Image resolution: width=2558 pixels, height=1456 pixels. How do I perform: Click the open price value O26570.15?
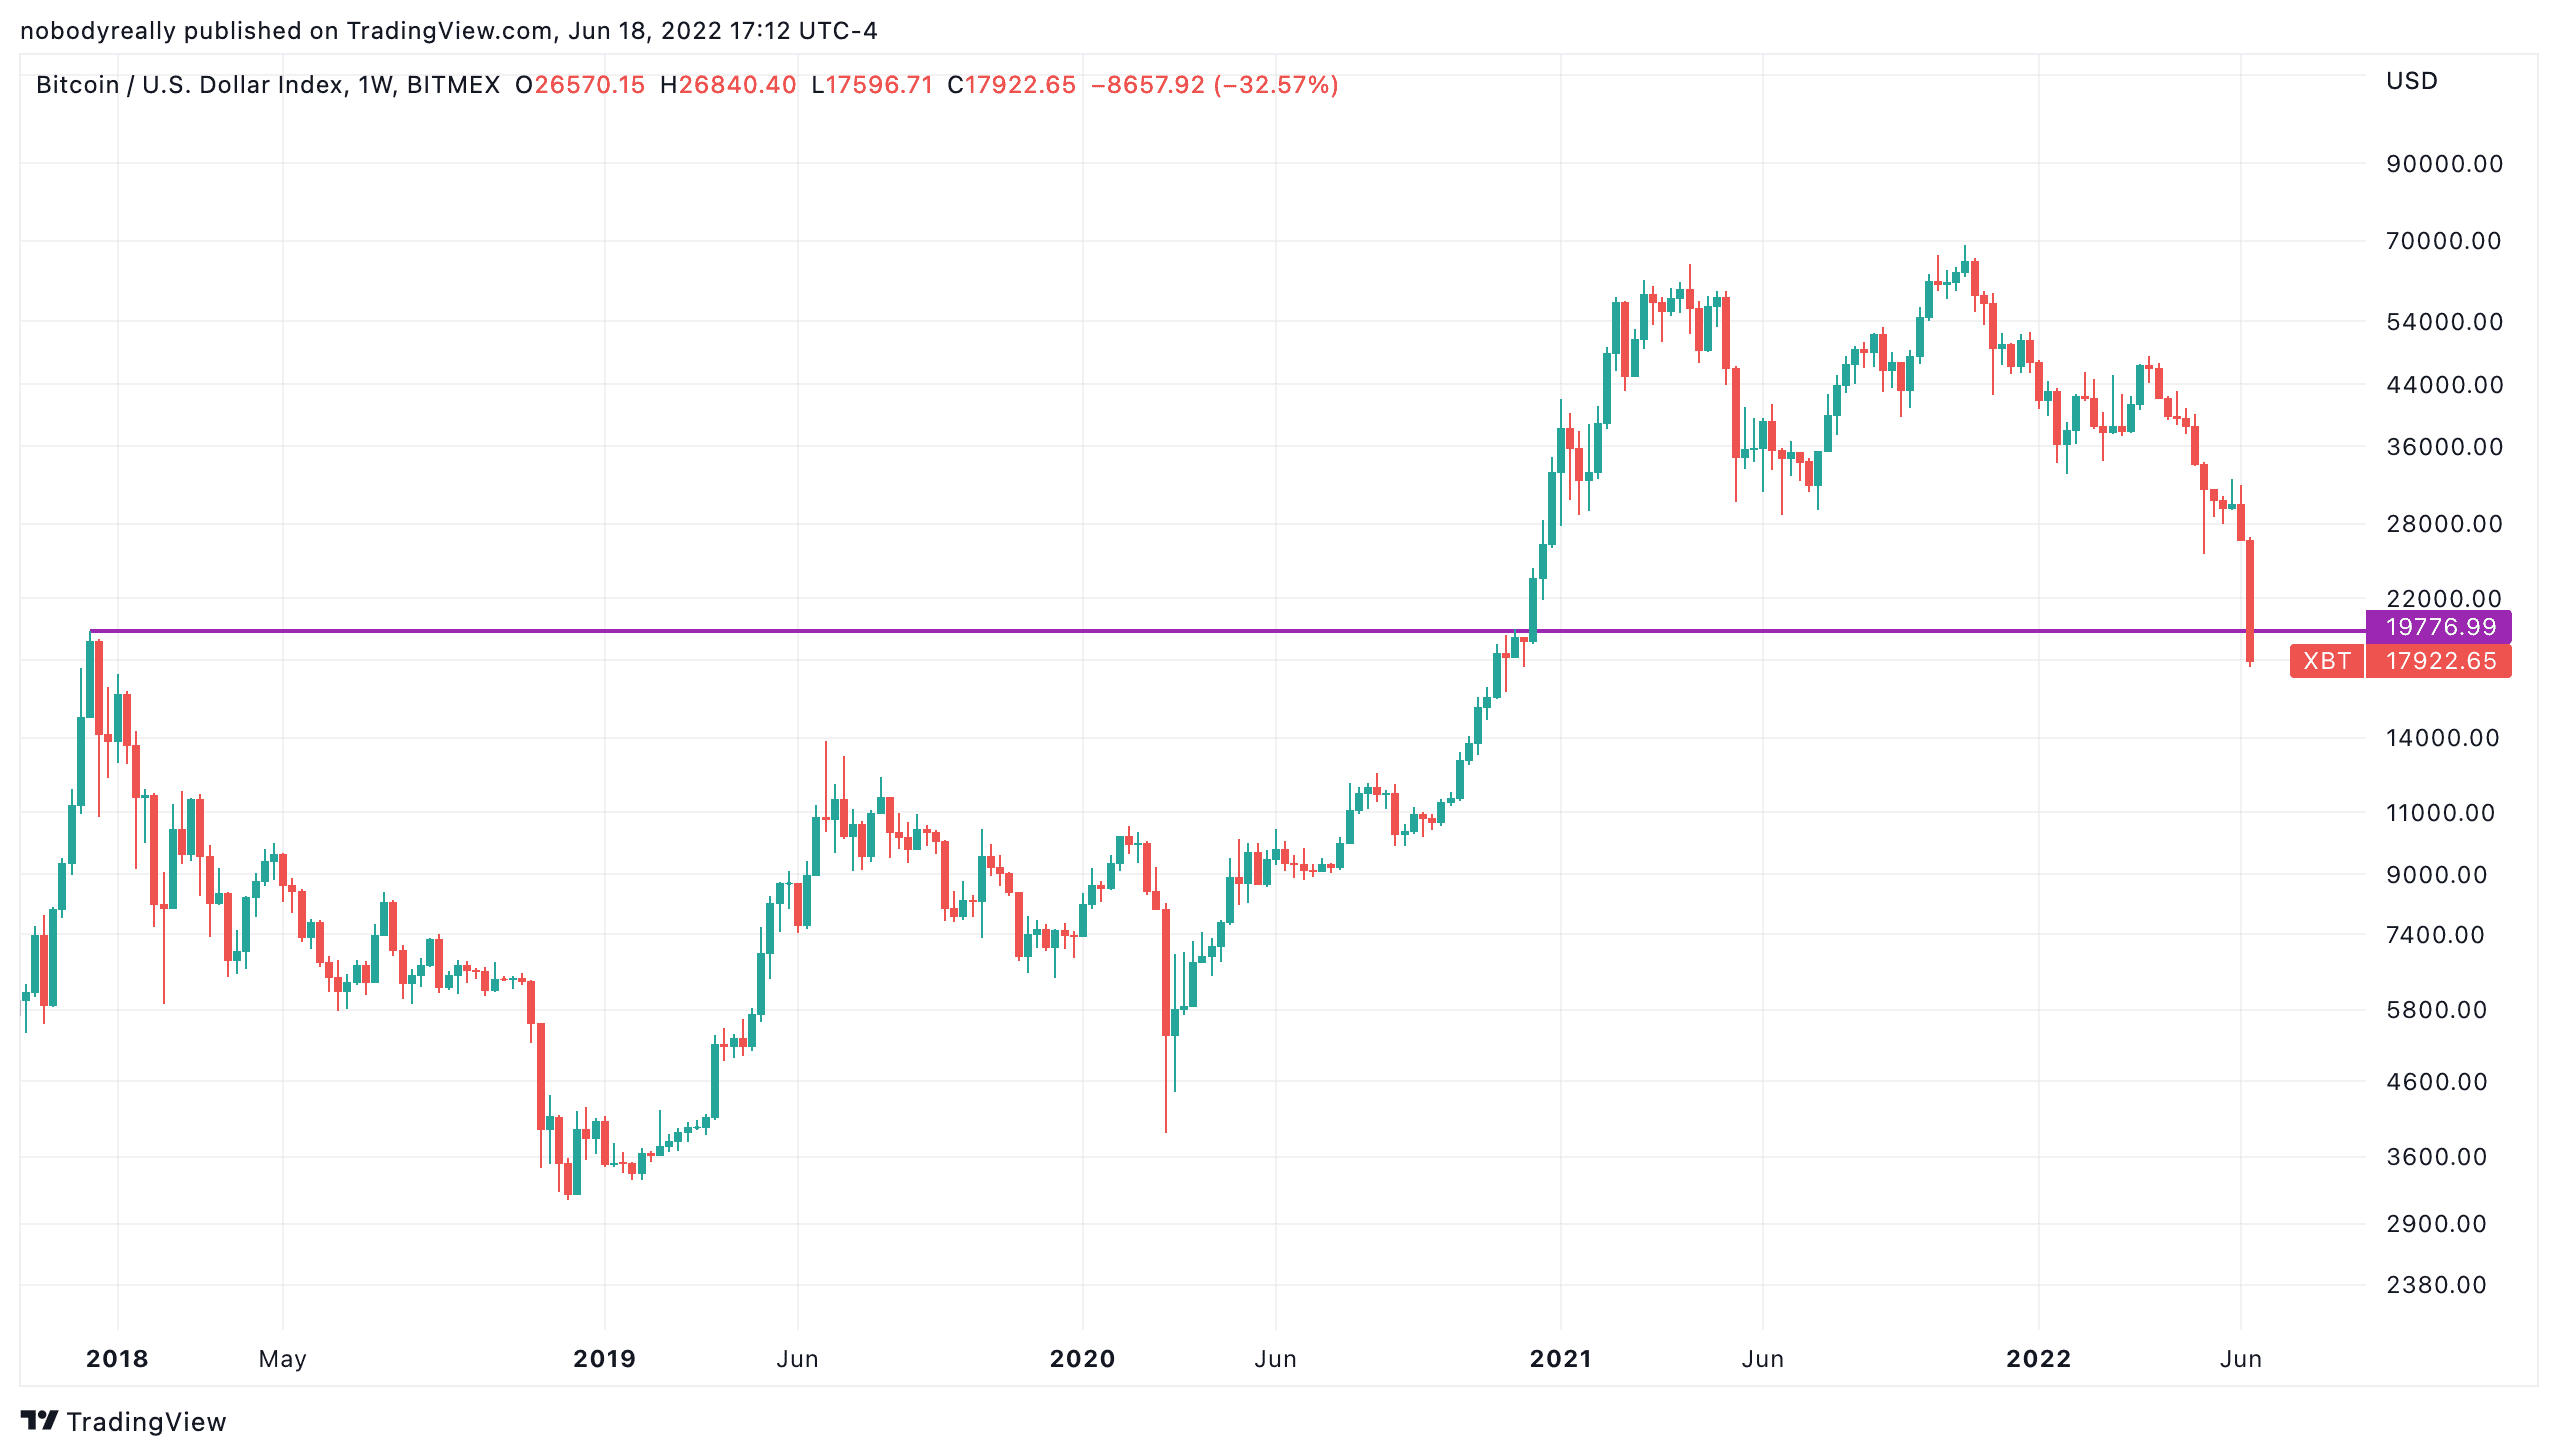coord(580,85)
